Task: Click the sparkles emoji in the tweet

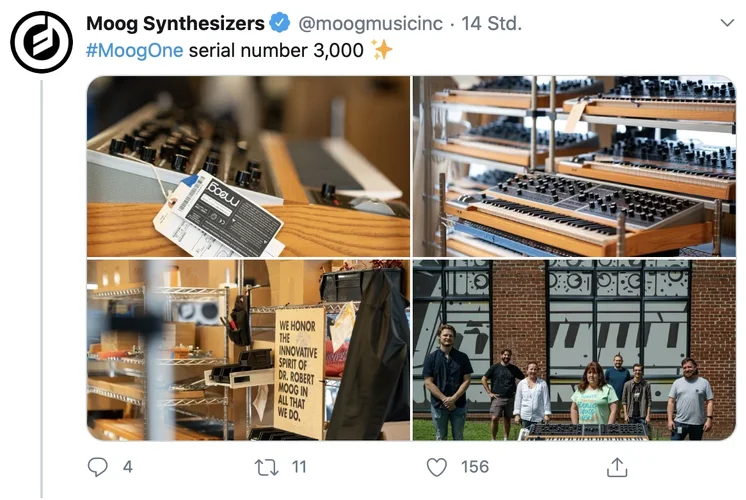Action: pyautogui.click(x=382, y=49)
